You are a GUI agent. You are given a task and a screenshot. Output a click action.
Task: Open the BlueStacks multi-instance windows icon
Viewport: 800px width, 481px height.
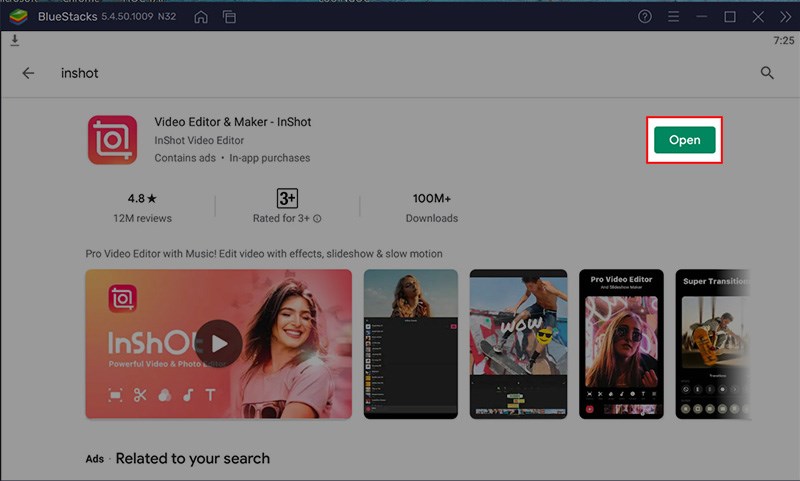tap(229, 17)
